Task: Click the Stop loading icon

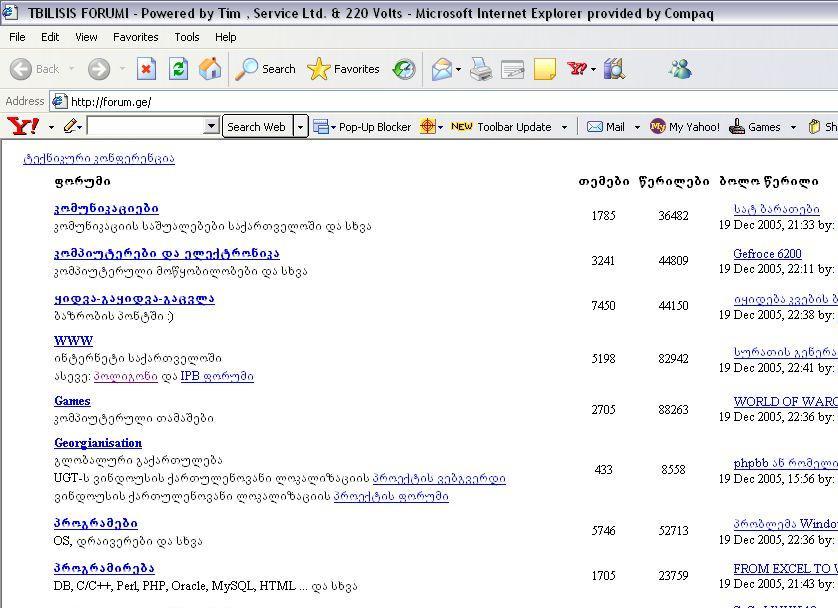Action: coord(146,69)
